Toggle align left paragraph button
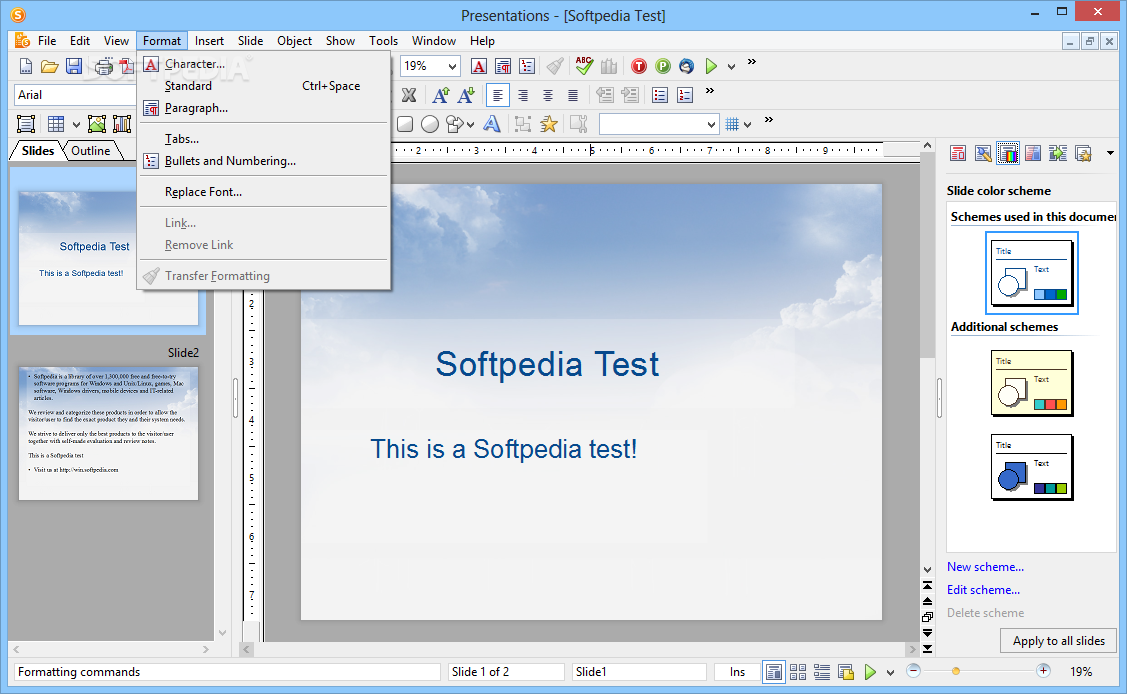The image size is (1127, 694). point(497,95)
